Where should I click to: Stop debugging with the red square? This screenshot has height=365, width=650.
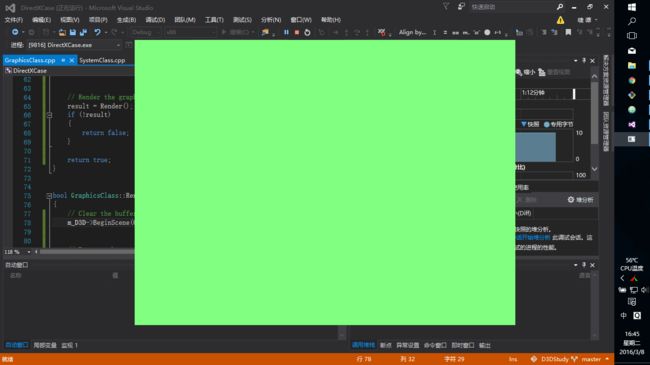(297, 32)
